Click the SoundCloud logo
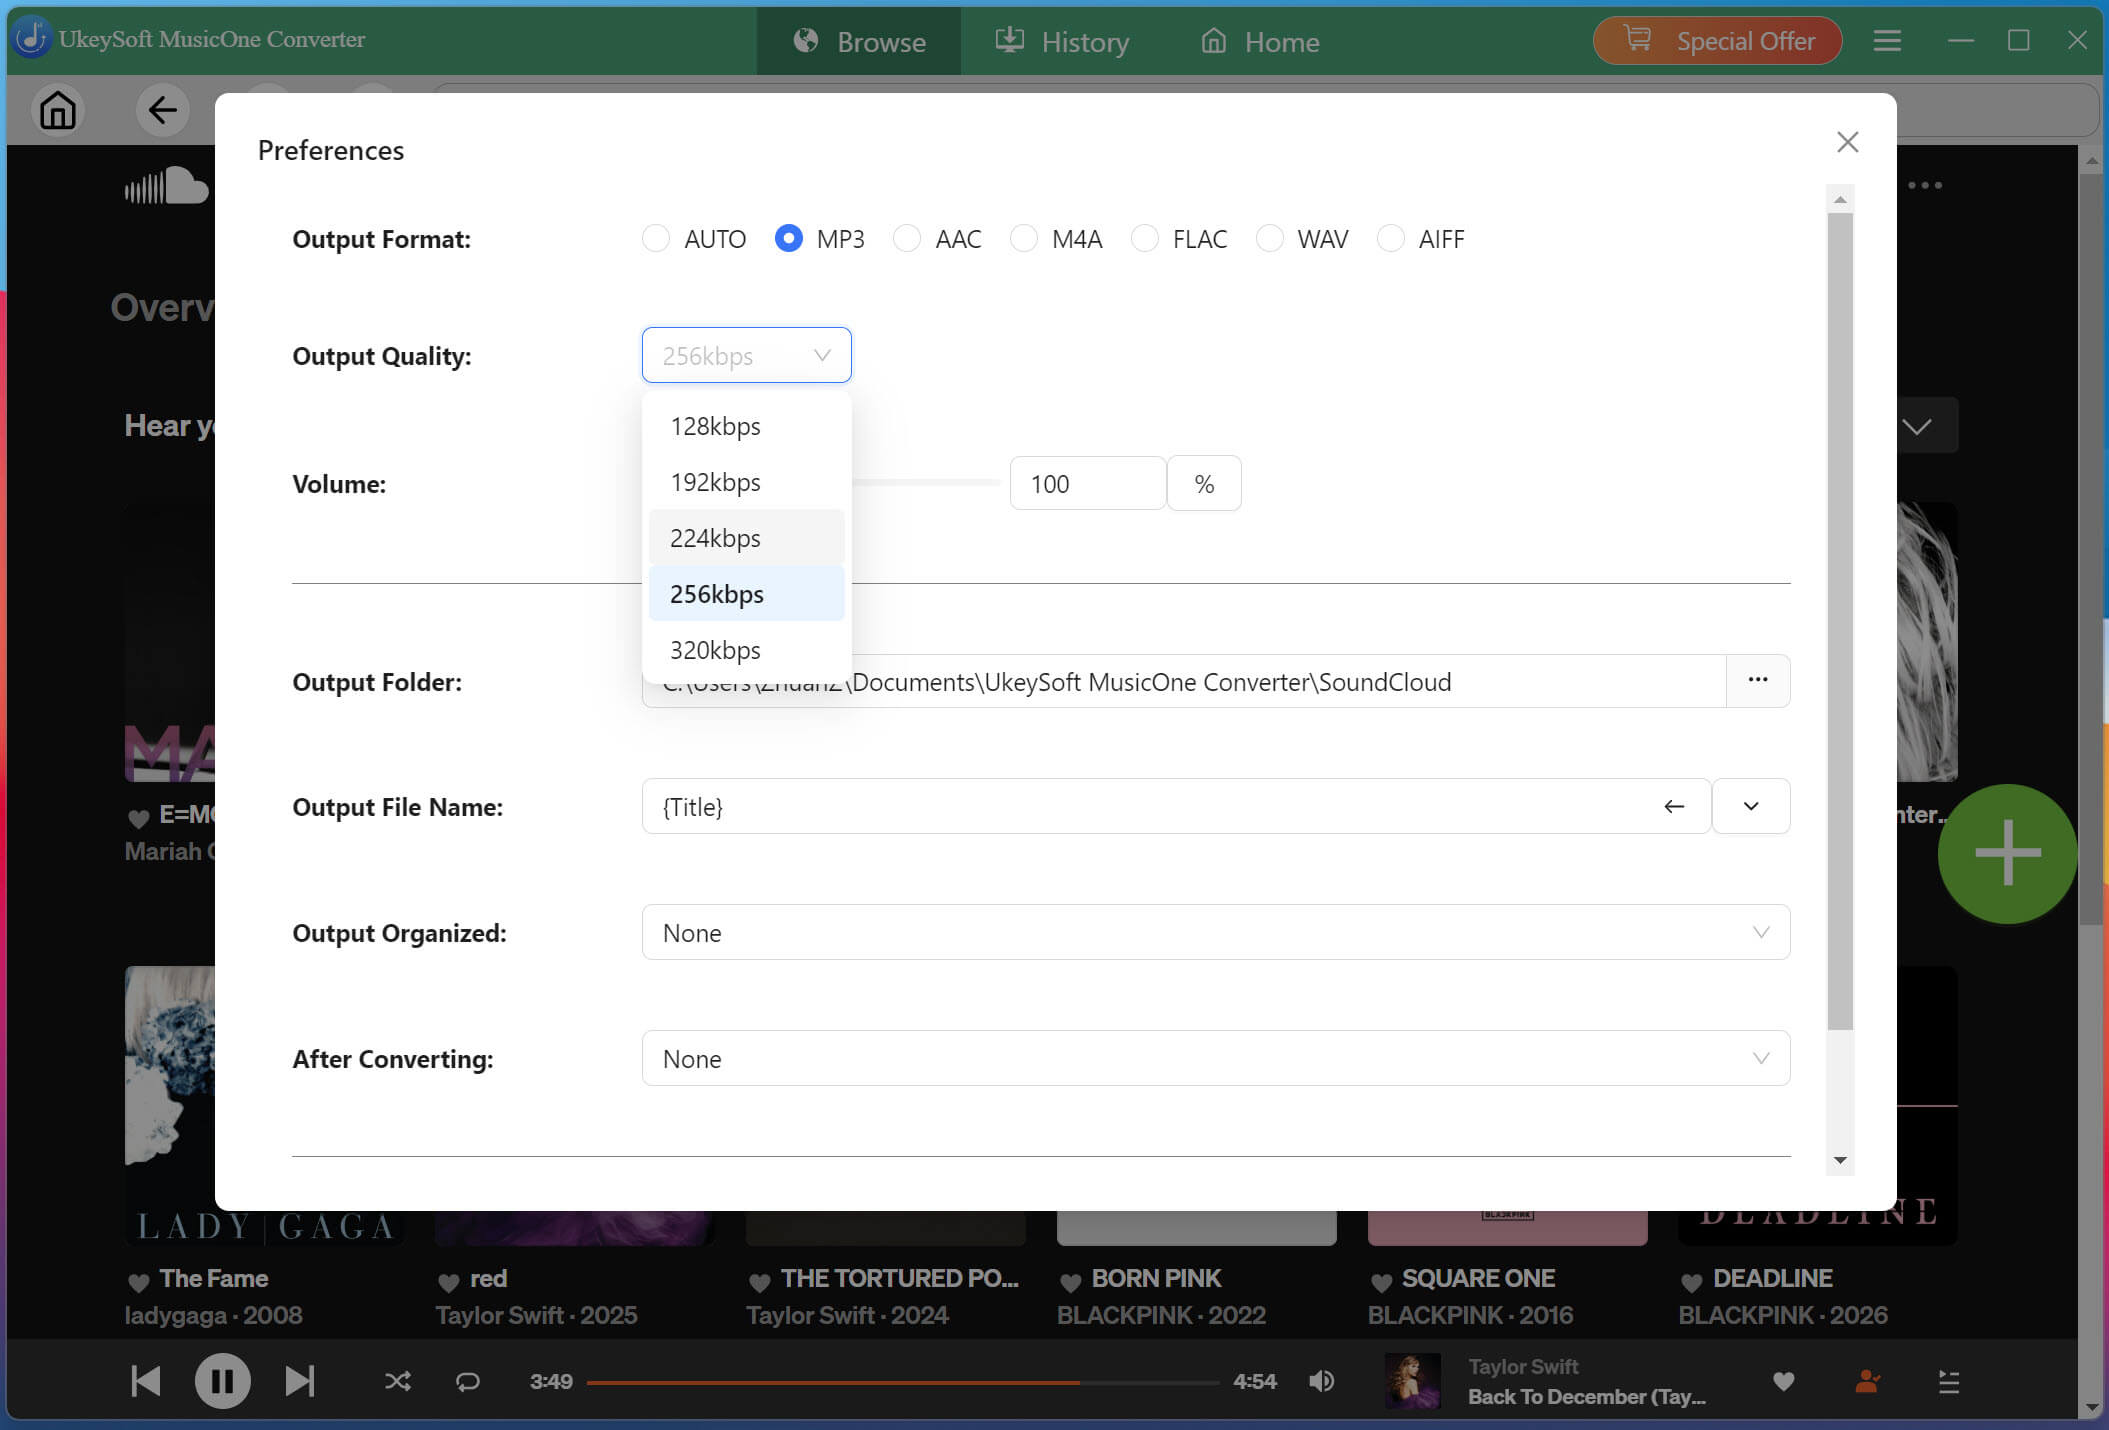This screenshot has width=2109, height=1430. pos(166,186)
